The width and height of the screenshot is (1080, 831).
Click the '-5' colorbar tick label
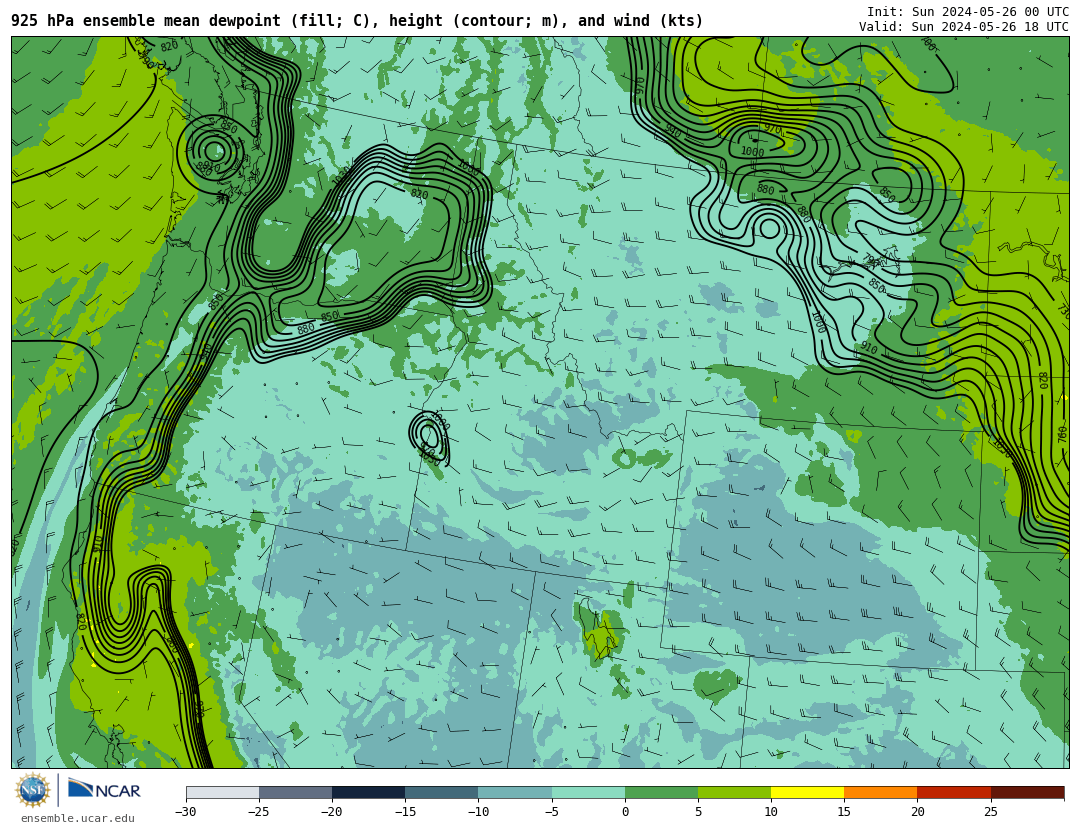click(x=551, y=812)
